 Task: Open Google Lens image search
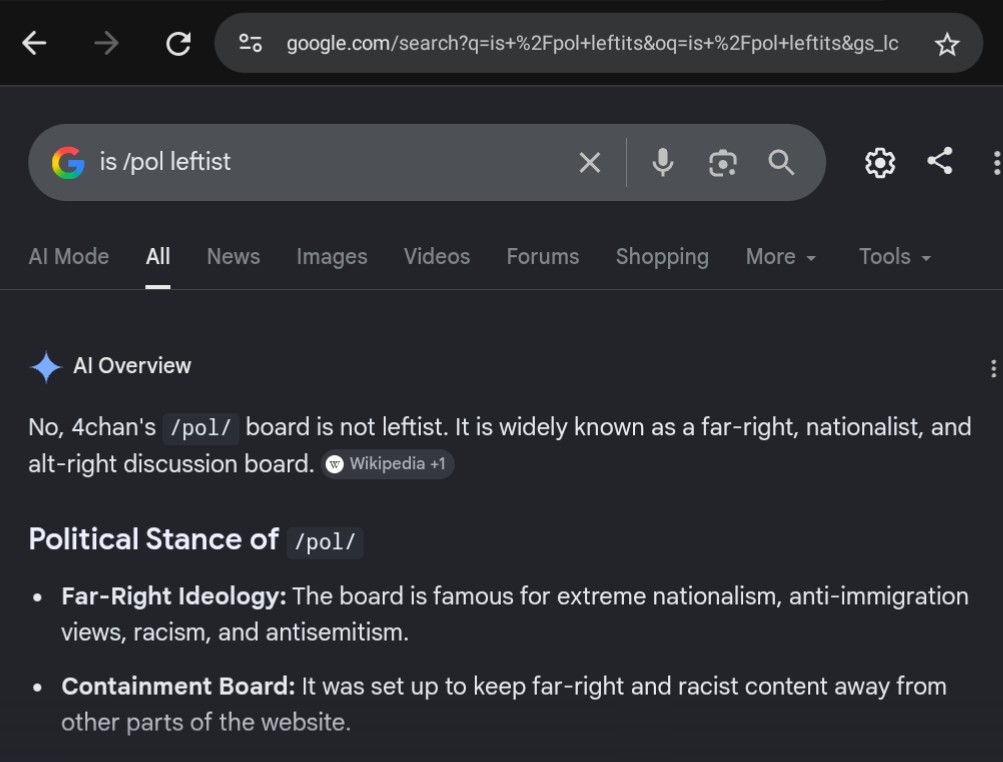point(723,163)
